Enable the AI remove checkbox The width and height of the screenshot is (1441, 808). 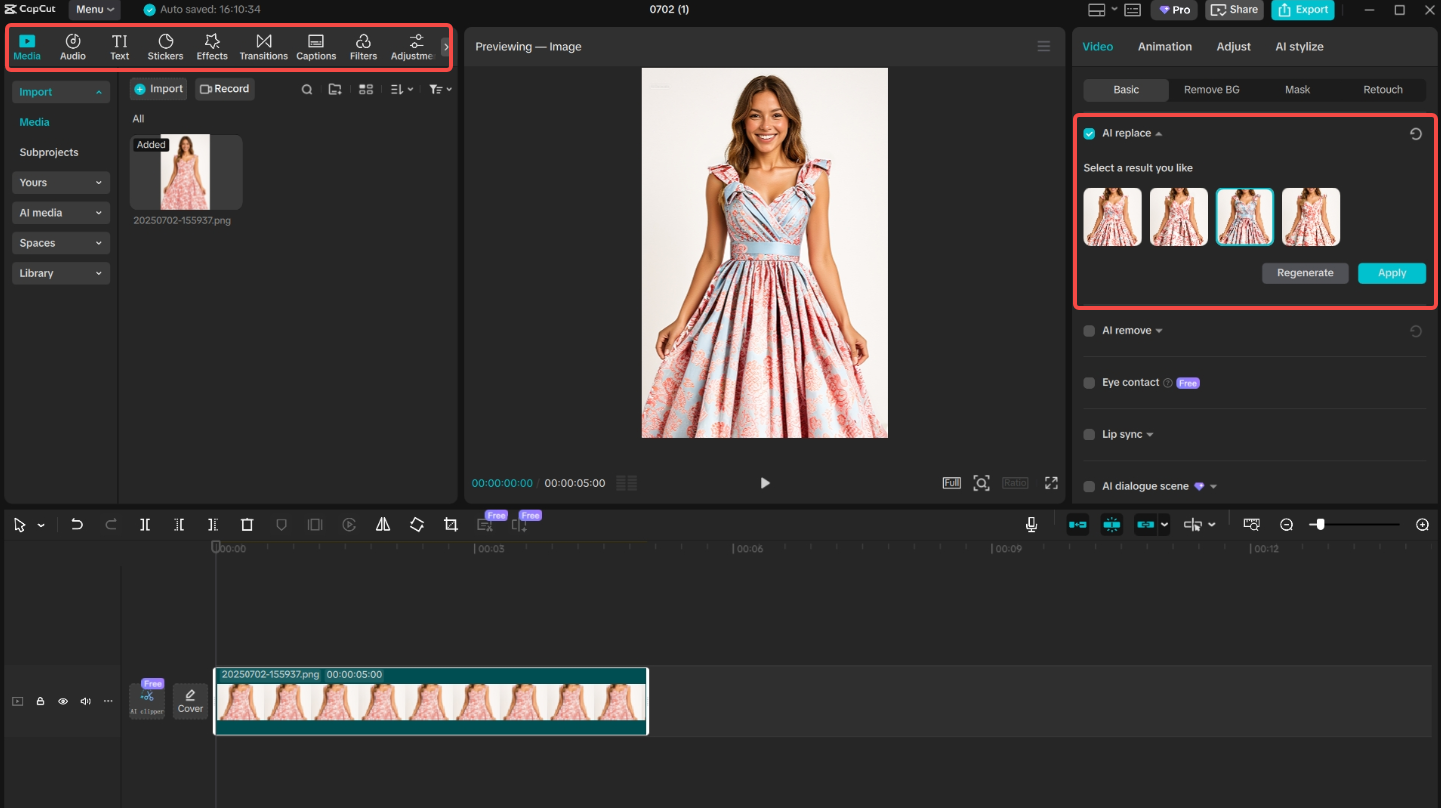click(1088, 330)
